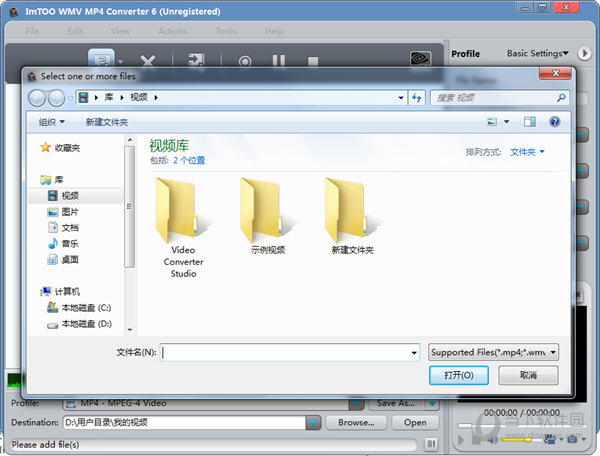
Task: Open the File menu
Action: point(32,31)
